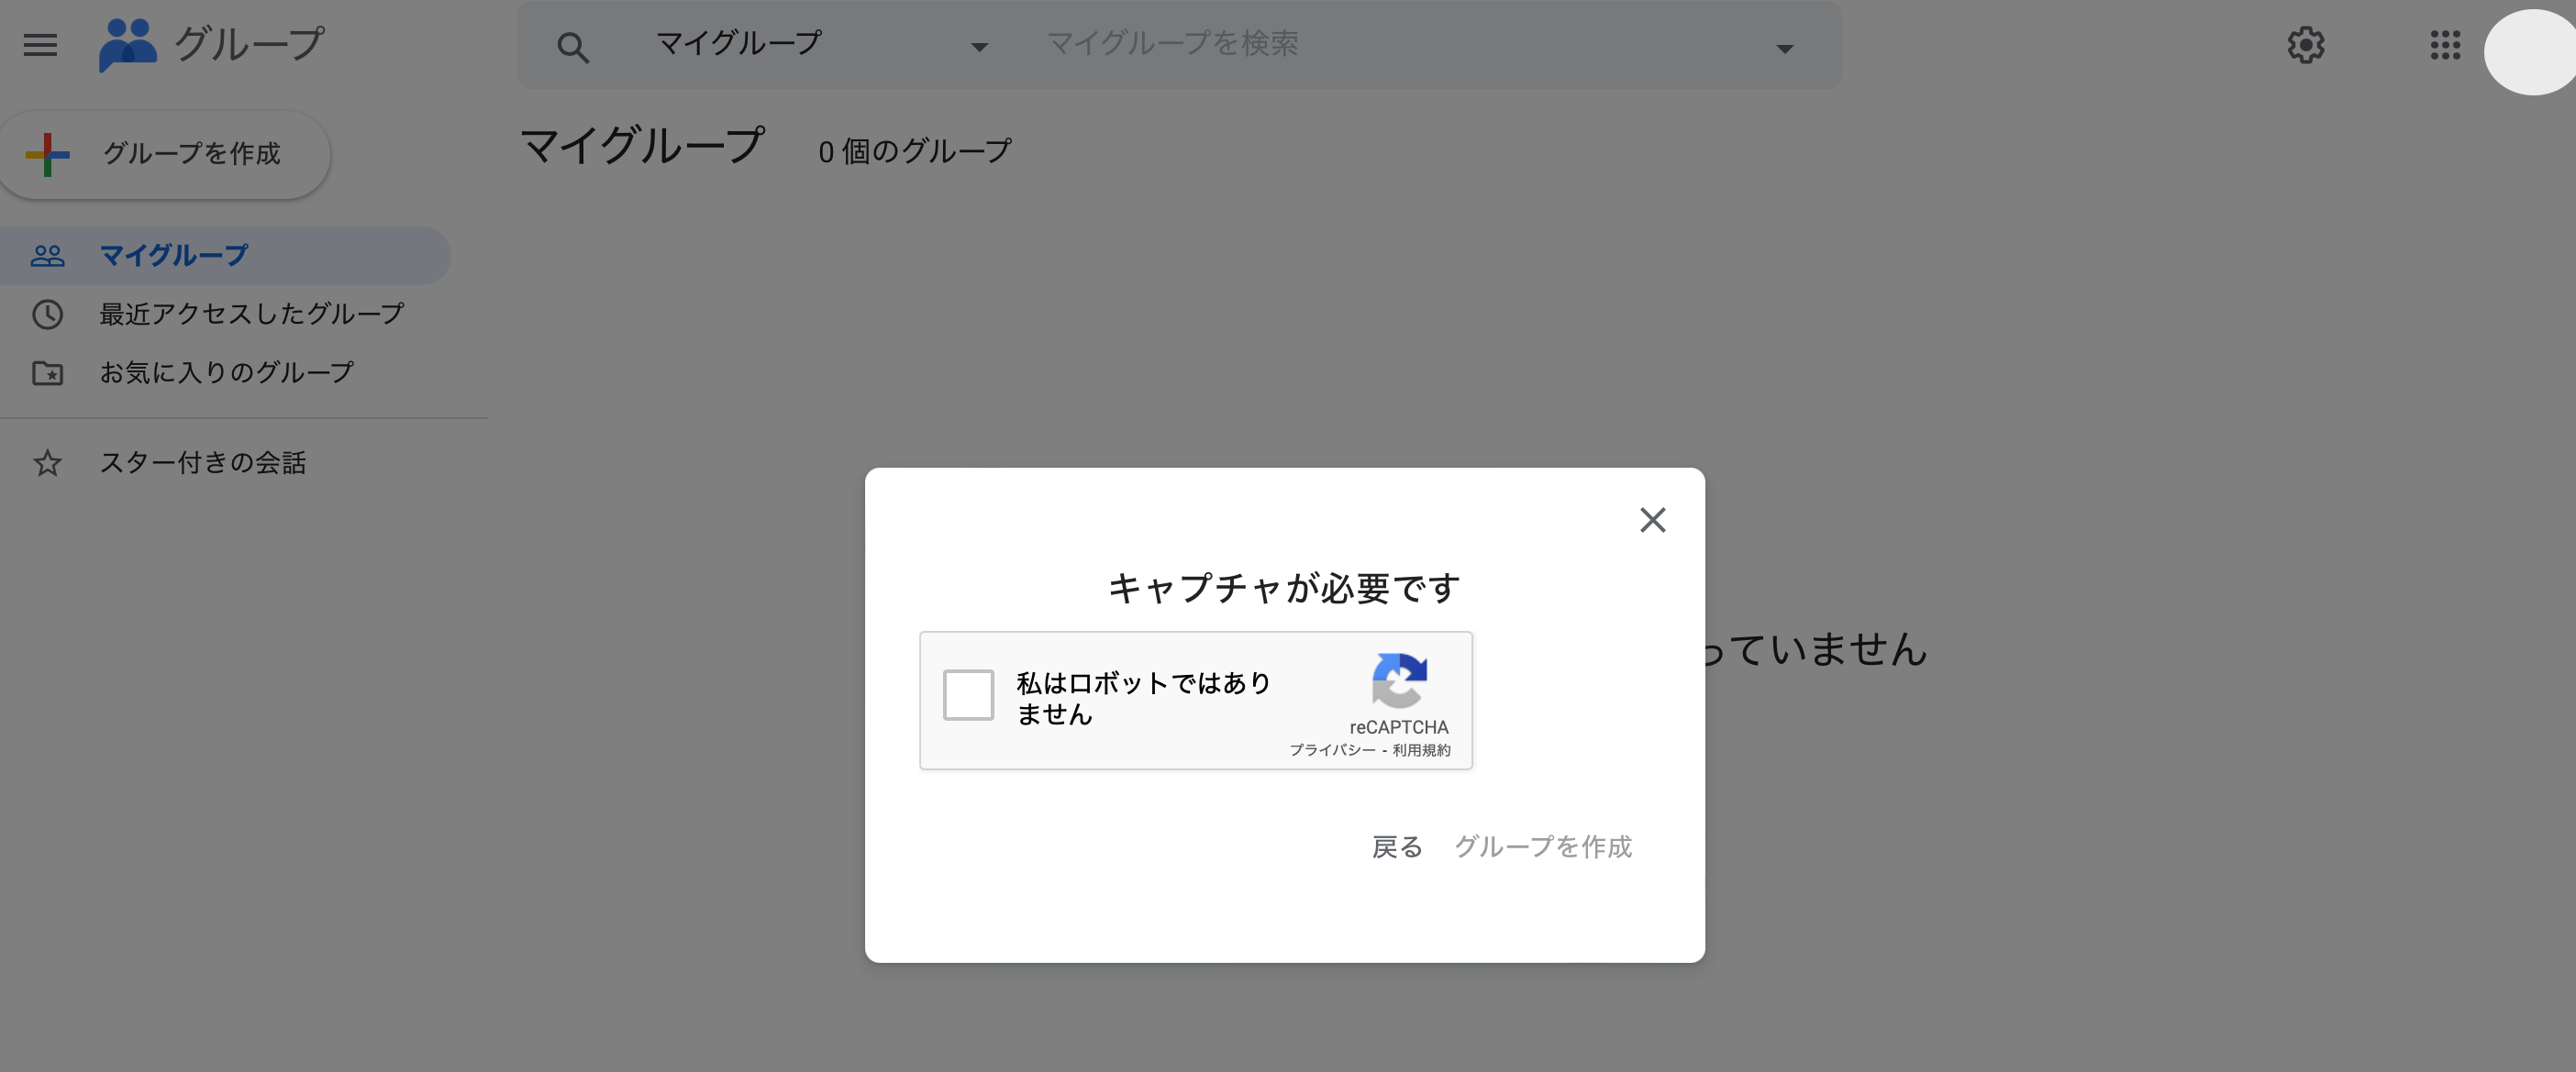Click the starred folder icon for favorites

click(47, 373)
